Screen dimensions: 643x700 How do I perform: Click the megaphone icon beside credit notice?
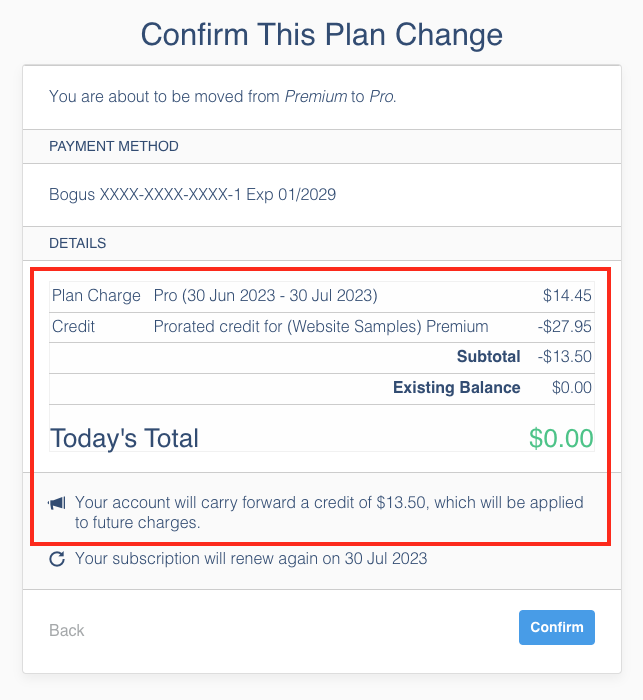click(x=57, y=502)
